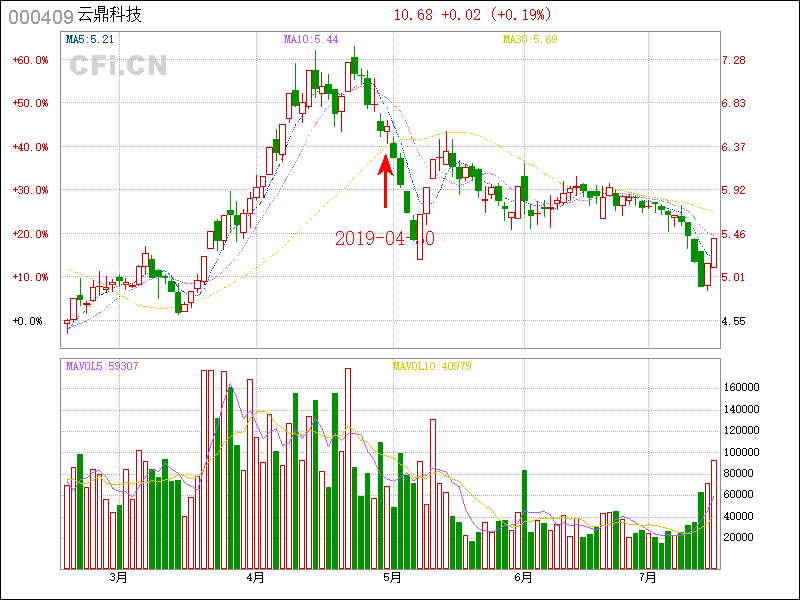Click the MAVOL5:59307 volume label

102,366
